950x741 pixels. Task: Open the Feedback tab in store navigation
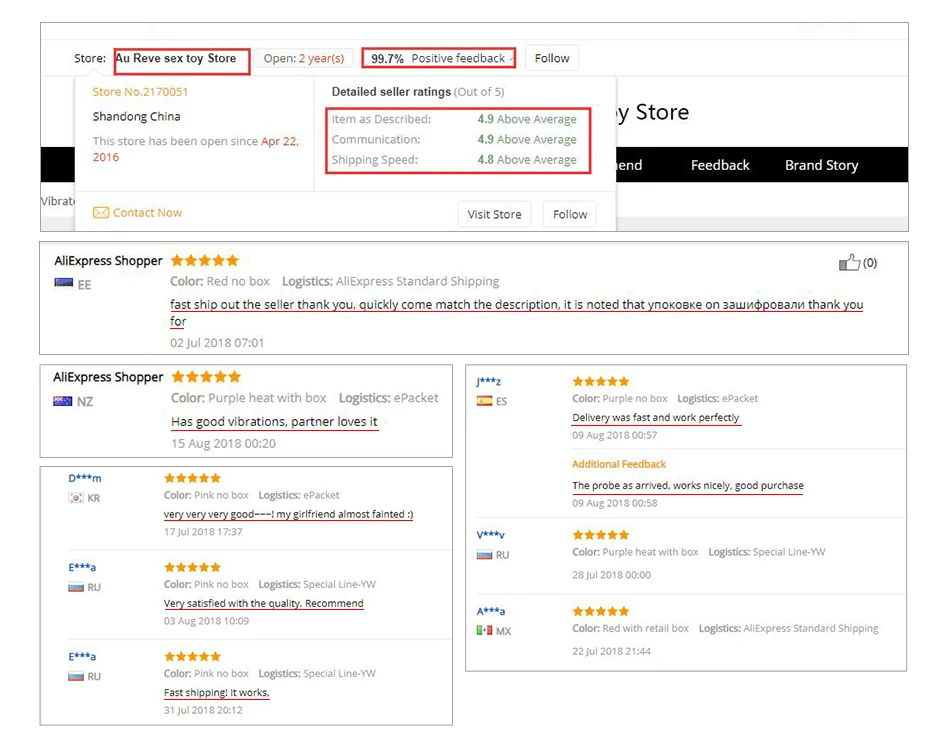(x=720, y=165)
